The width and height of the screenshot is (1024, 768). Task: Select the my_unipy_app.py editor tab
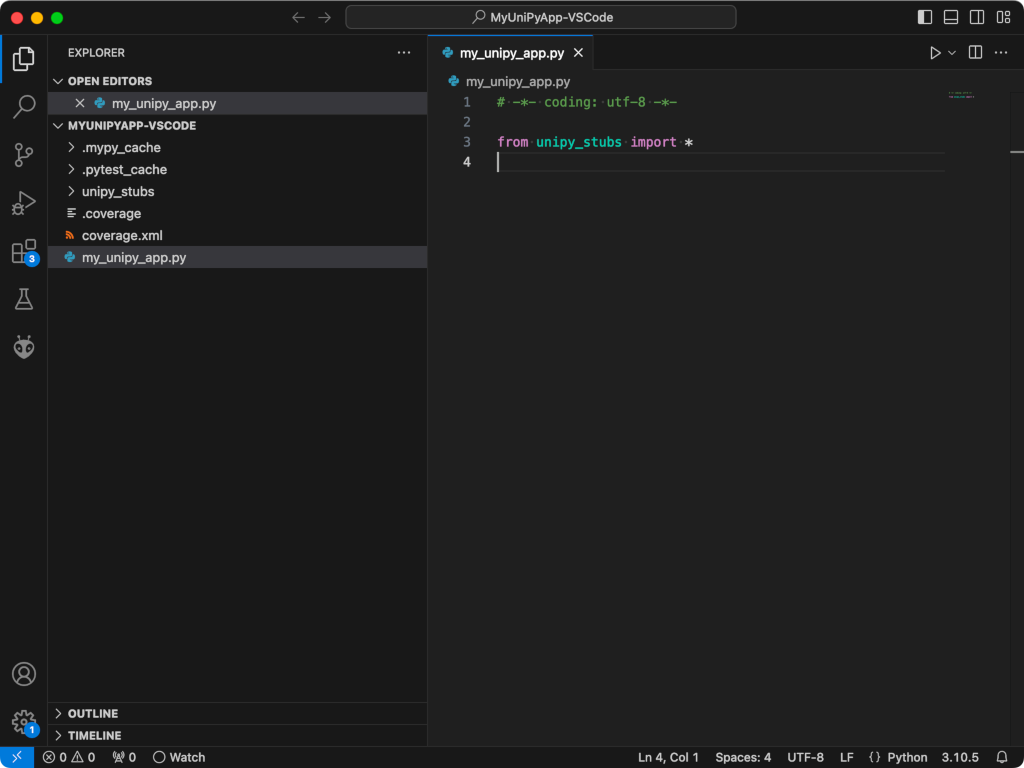click(x=511, y=53)
